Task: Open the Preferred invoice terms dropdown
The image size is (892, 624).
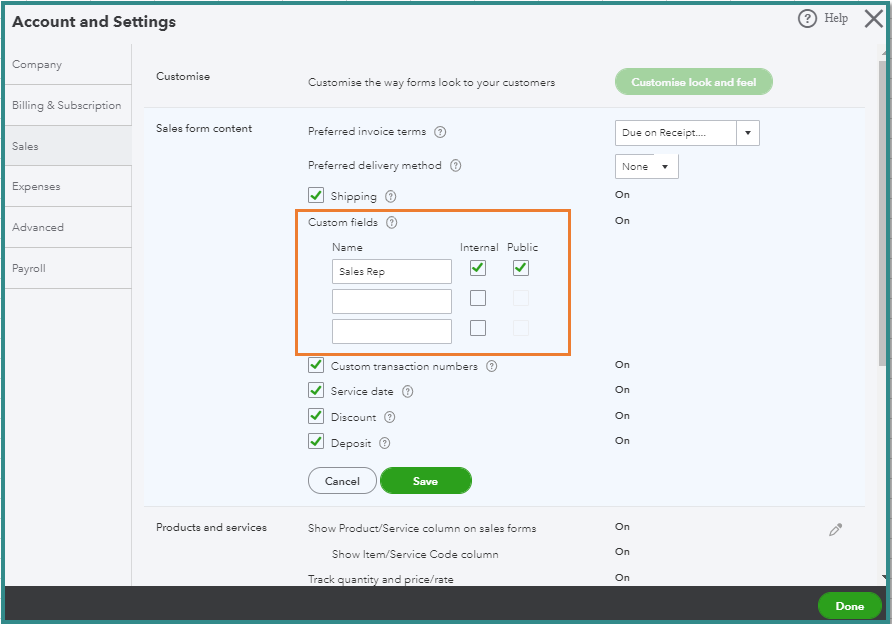Action: click(747, 133)
